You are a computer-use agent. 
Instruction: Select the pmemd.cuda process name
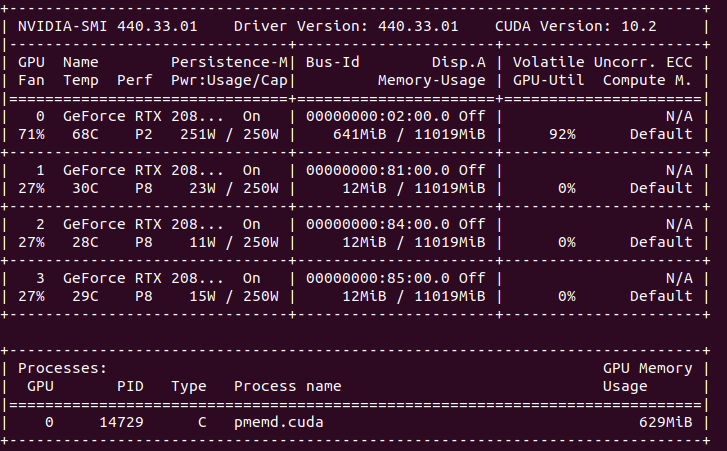(278, 422)
